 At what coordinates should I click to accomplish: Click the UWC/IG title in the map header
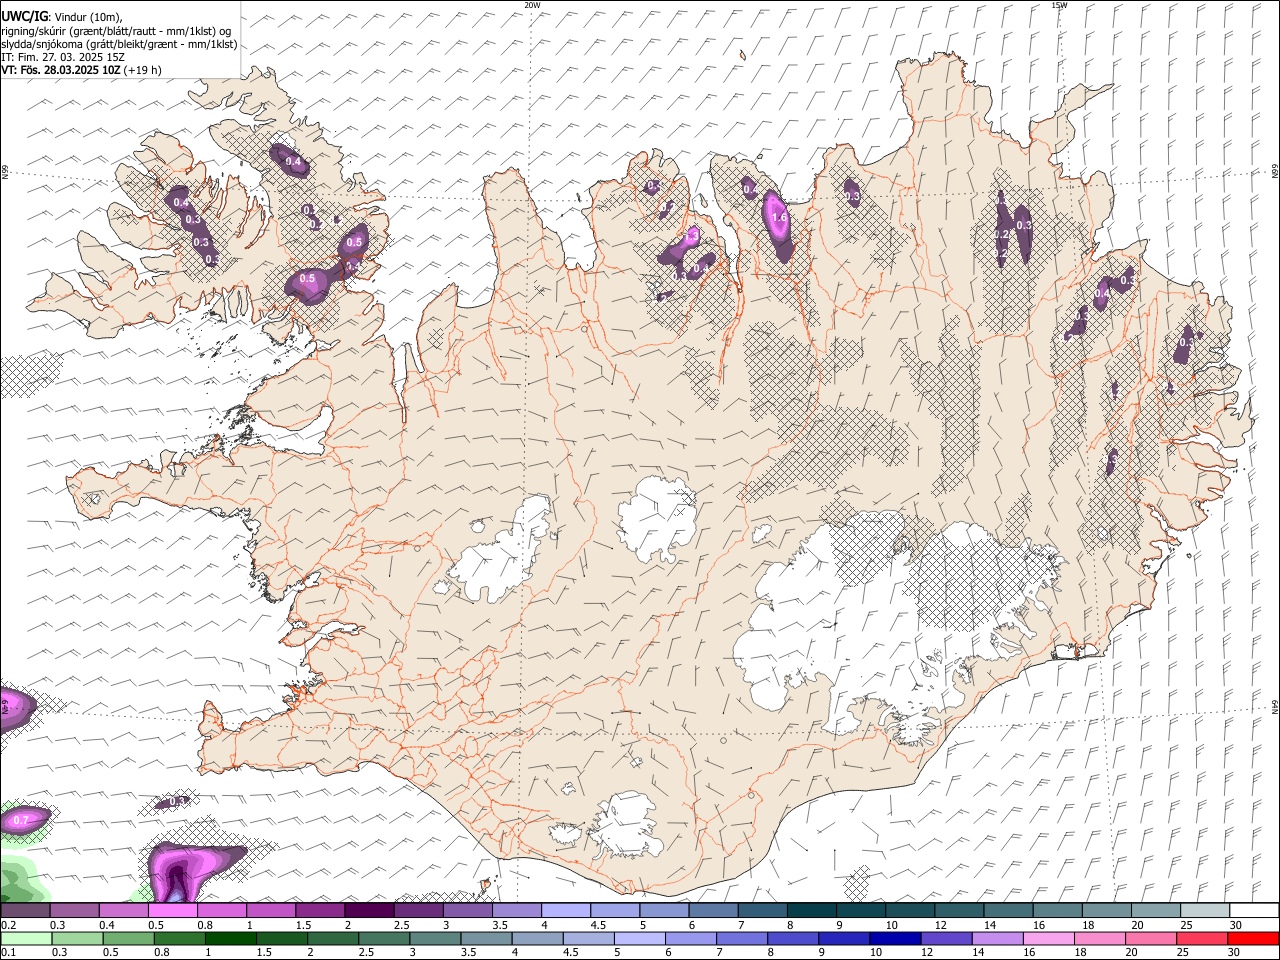pos(24,17)
